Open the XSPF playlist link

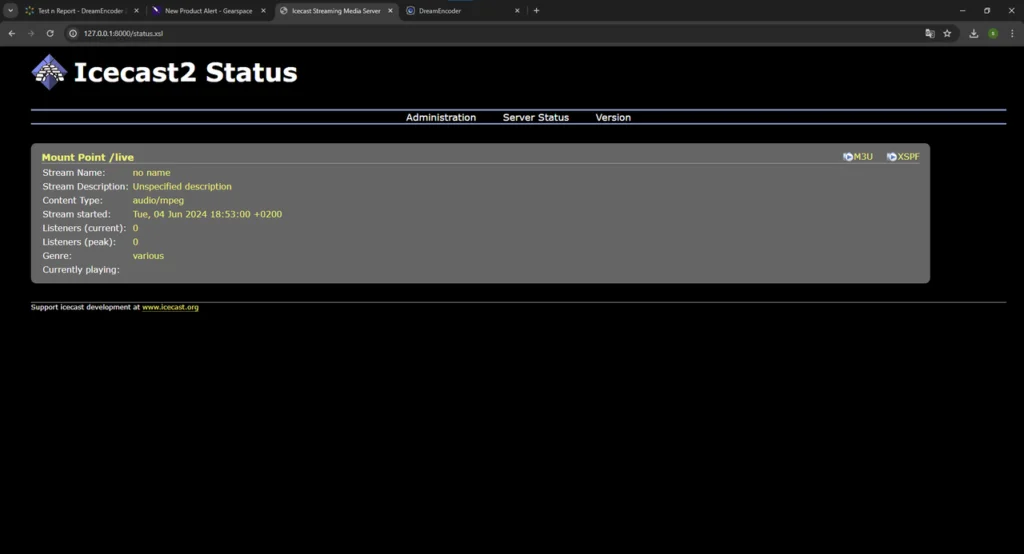tap(903, 157)
